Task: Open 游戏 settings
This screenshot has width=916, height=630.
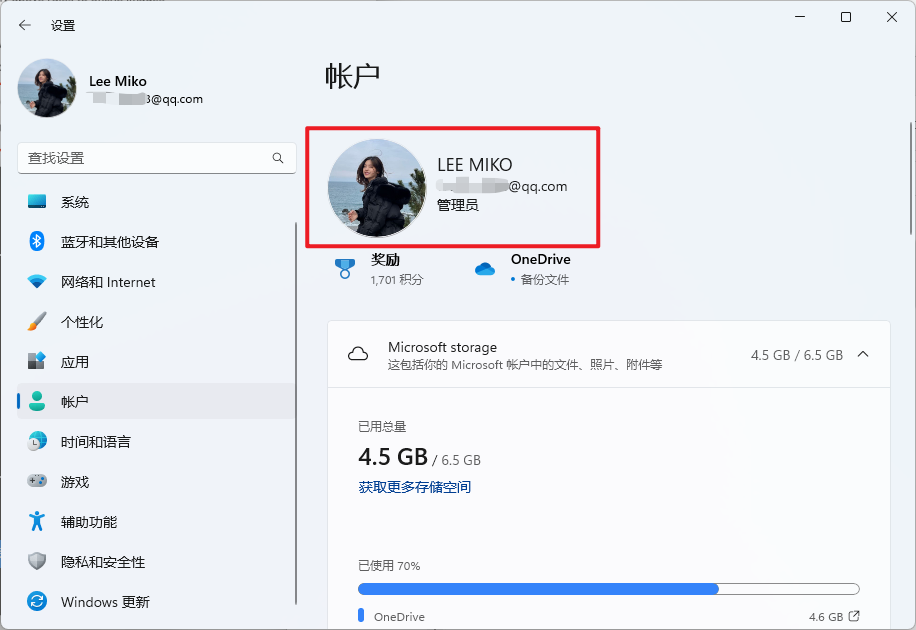Action: pyautogui.click(x=156, y=481)
